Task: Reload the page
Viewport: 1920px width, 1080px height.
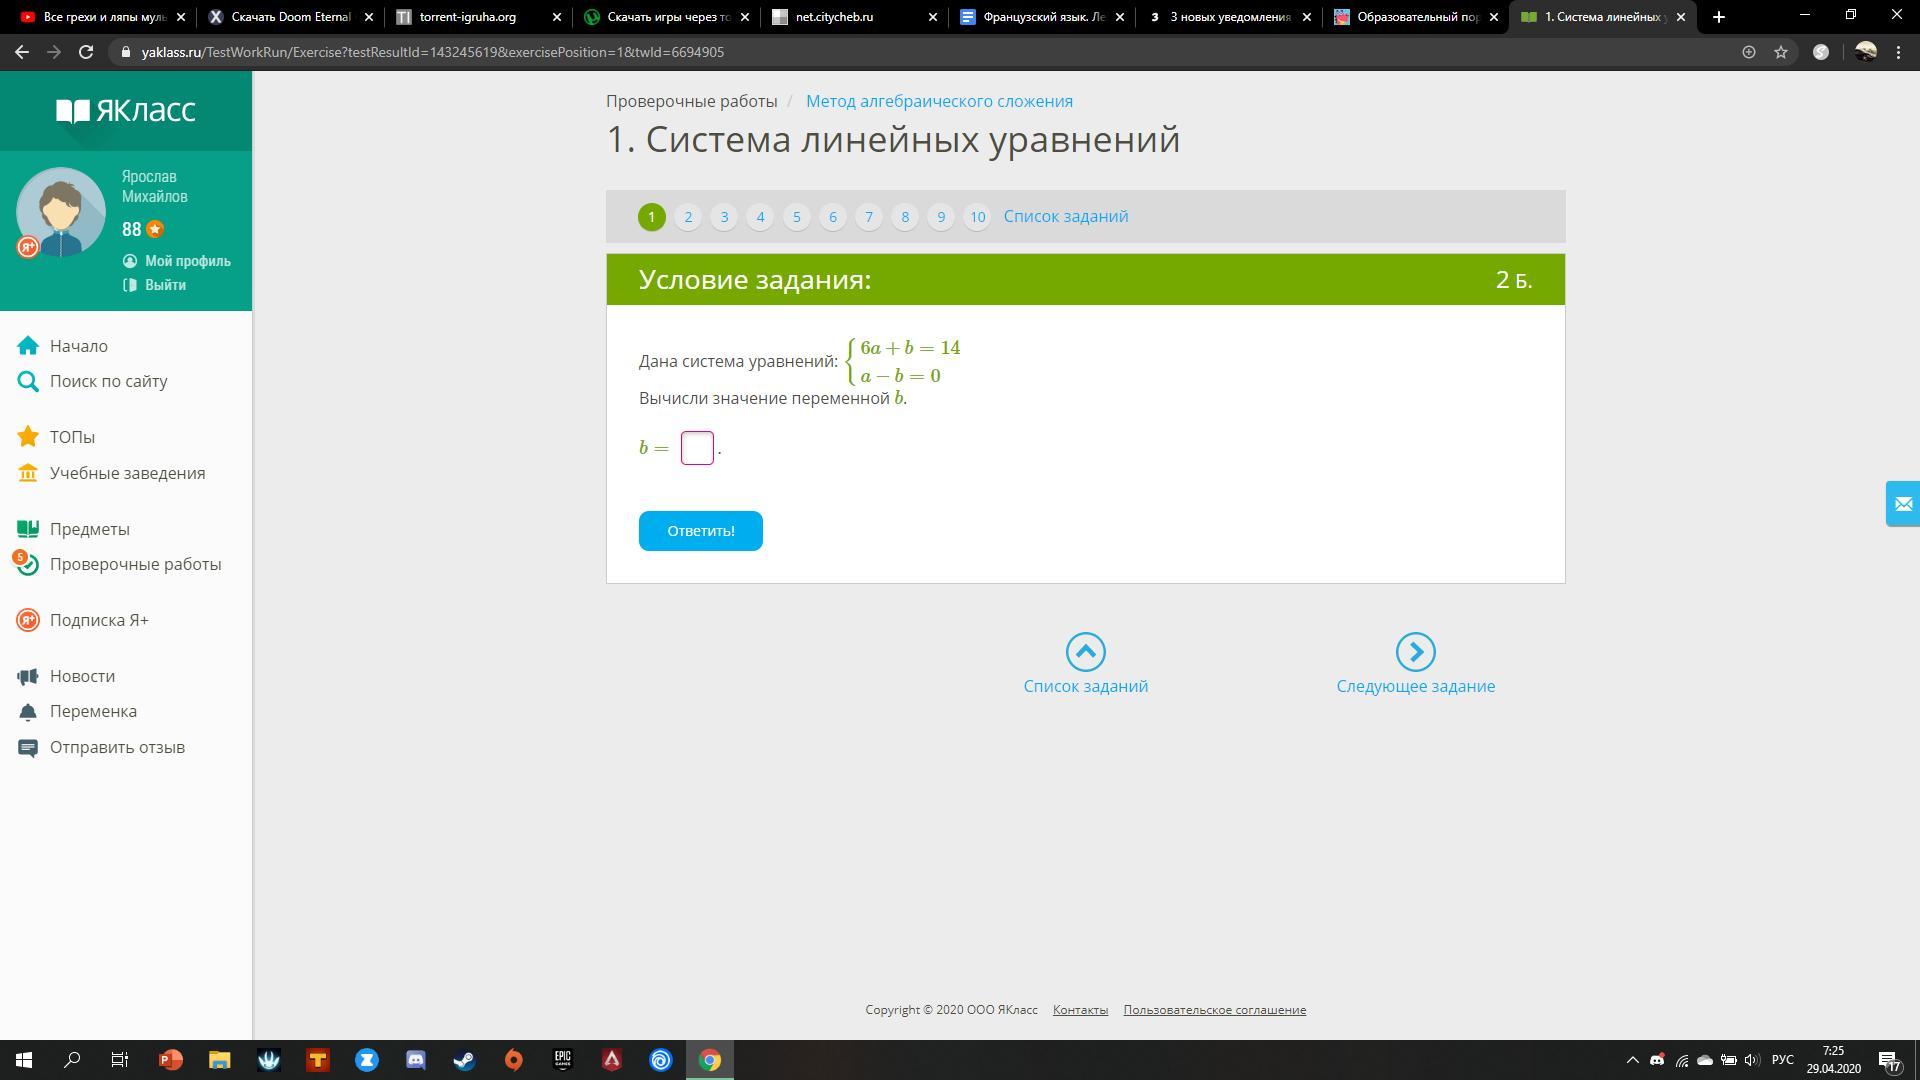Action: [x=86, y=52]
